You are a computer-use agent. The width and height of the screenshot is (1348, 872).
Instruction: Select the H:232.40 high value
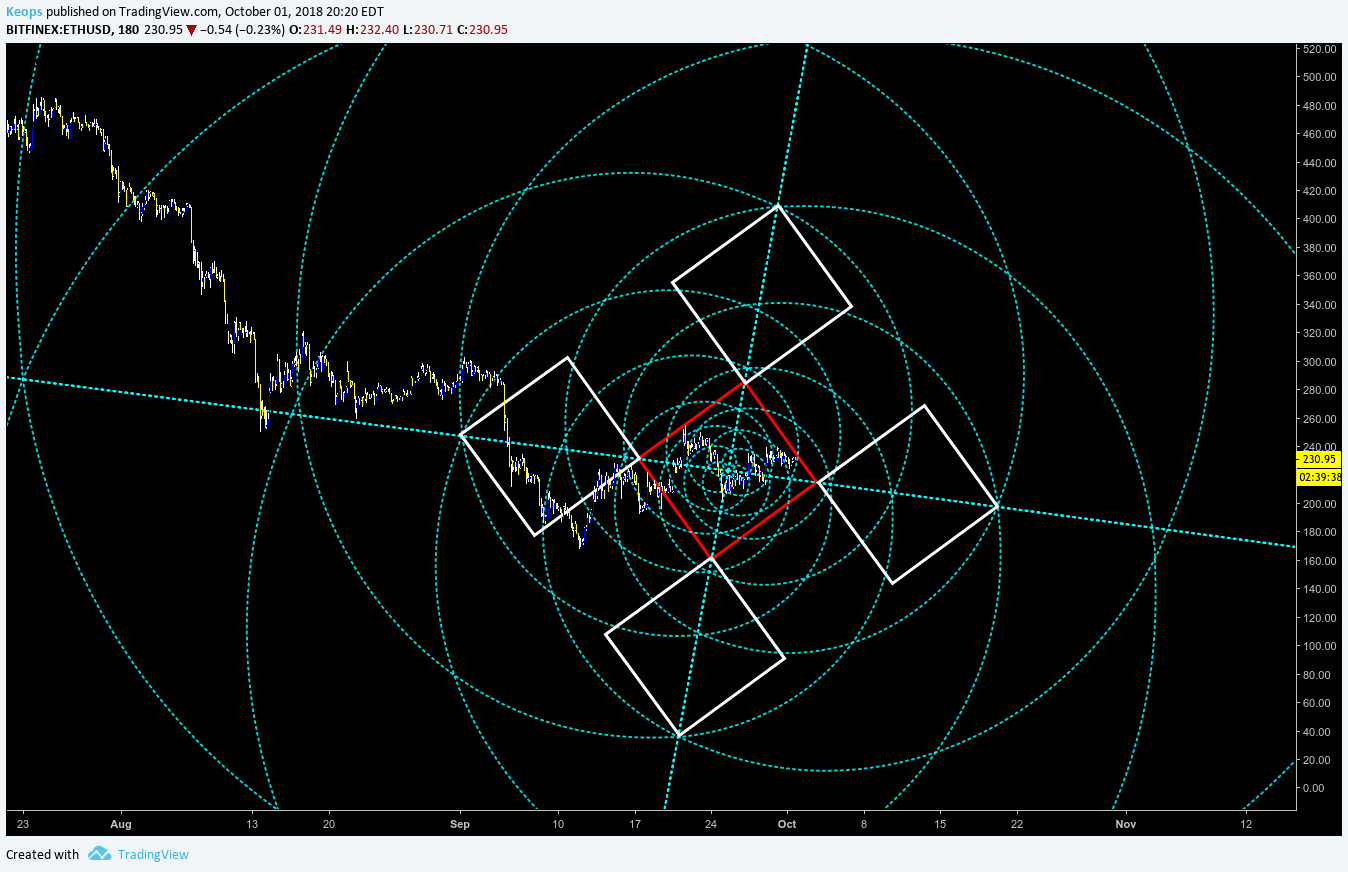pyautogui.click(x=372, y=30)
